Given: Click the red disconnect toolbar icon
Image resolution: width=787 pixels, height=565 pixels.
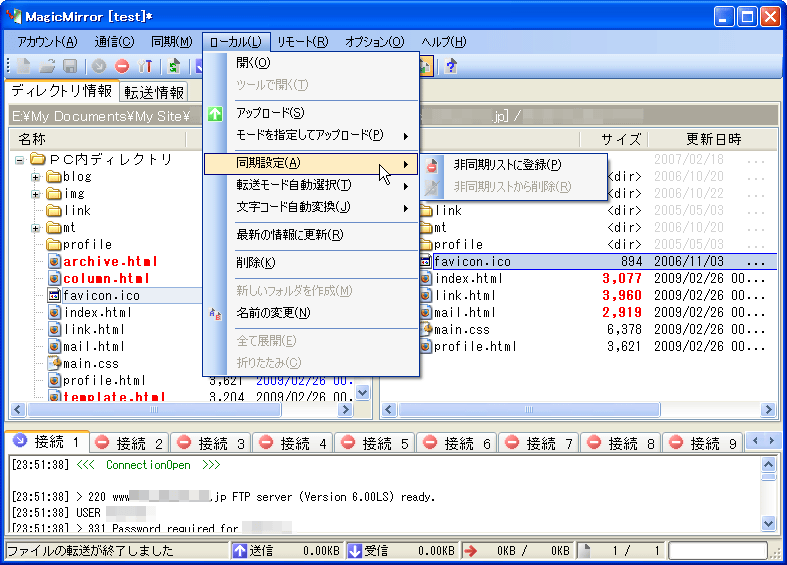Looking at the screenshot, I should click(x=121, y=66).
